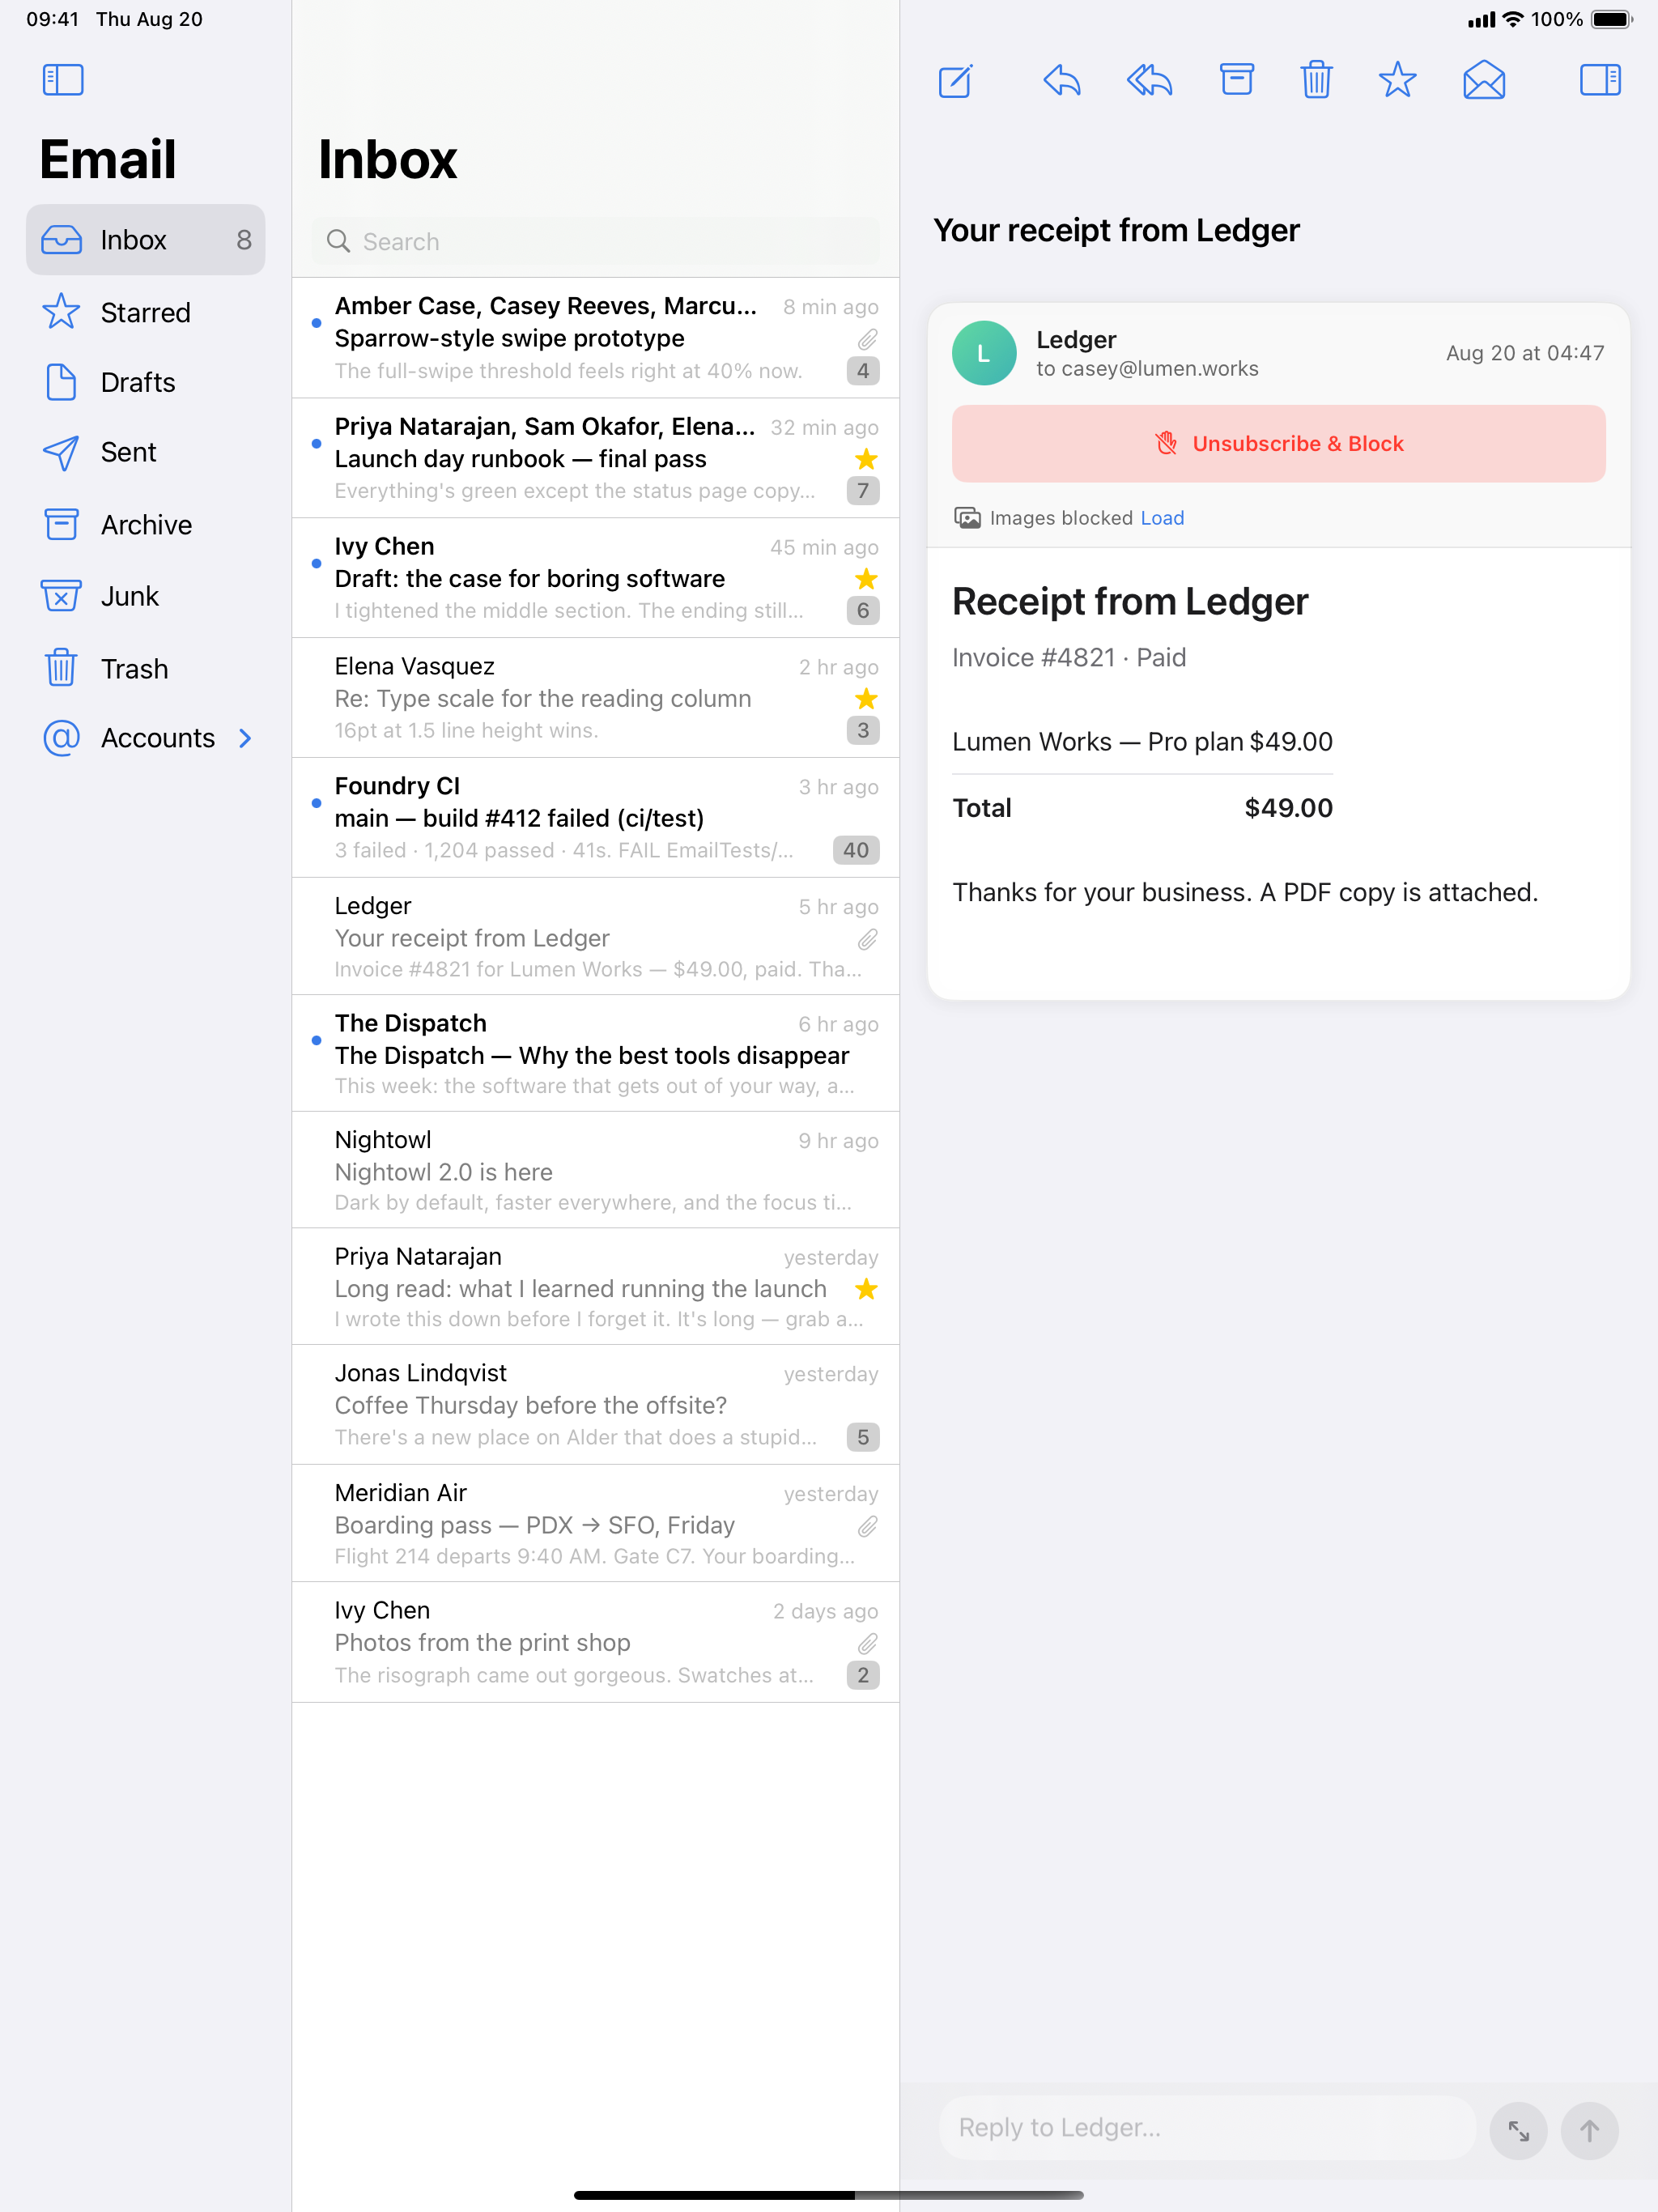
Task: Click sender name Ledger in header
Action: (x=1076, y=340)
